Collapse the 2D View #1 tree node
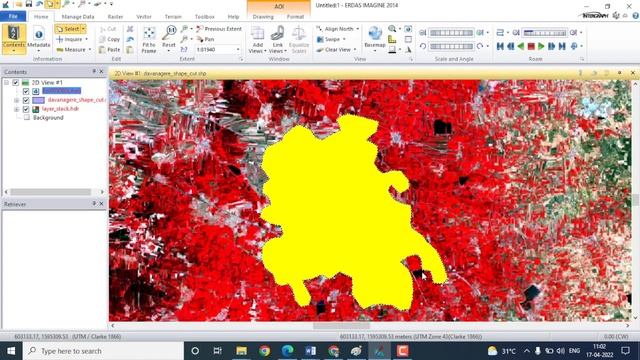The width and height of the screenshot is (640, 360). pyautogui.click(x=7, y=82)
